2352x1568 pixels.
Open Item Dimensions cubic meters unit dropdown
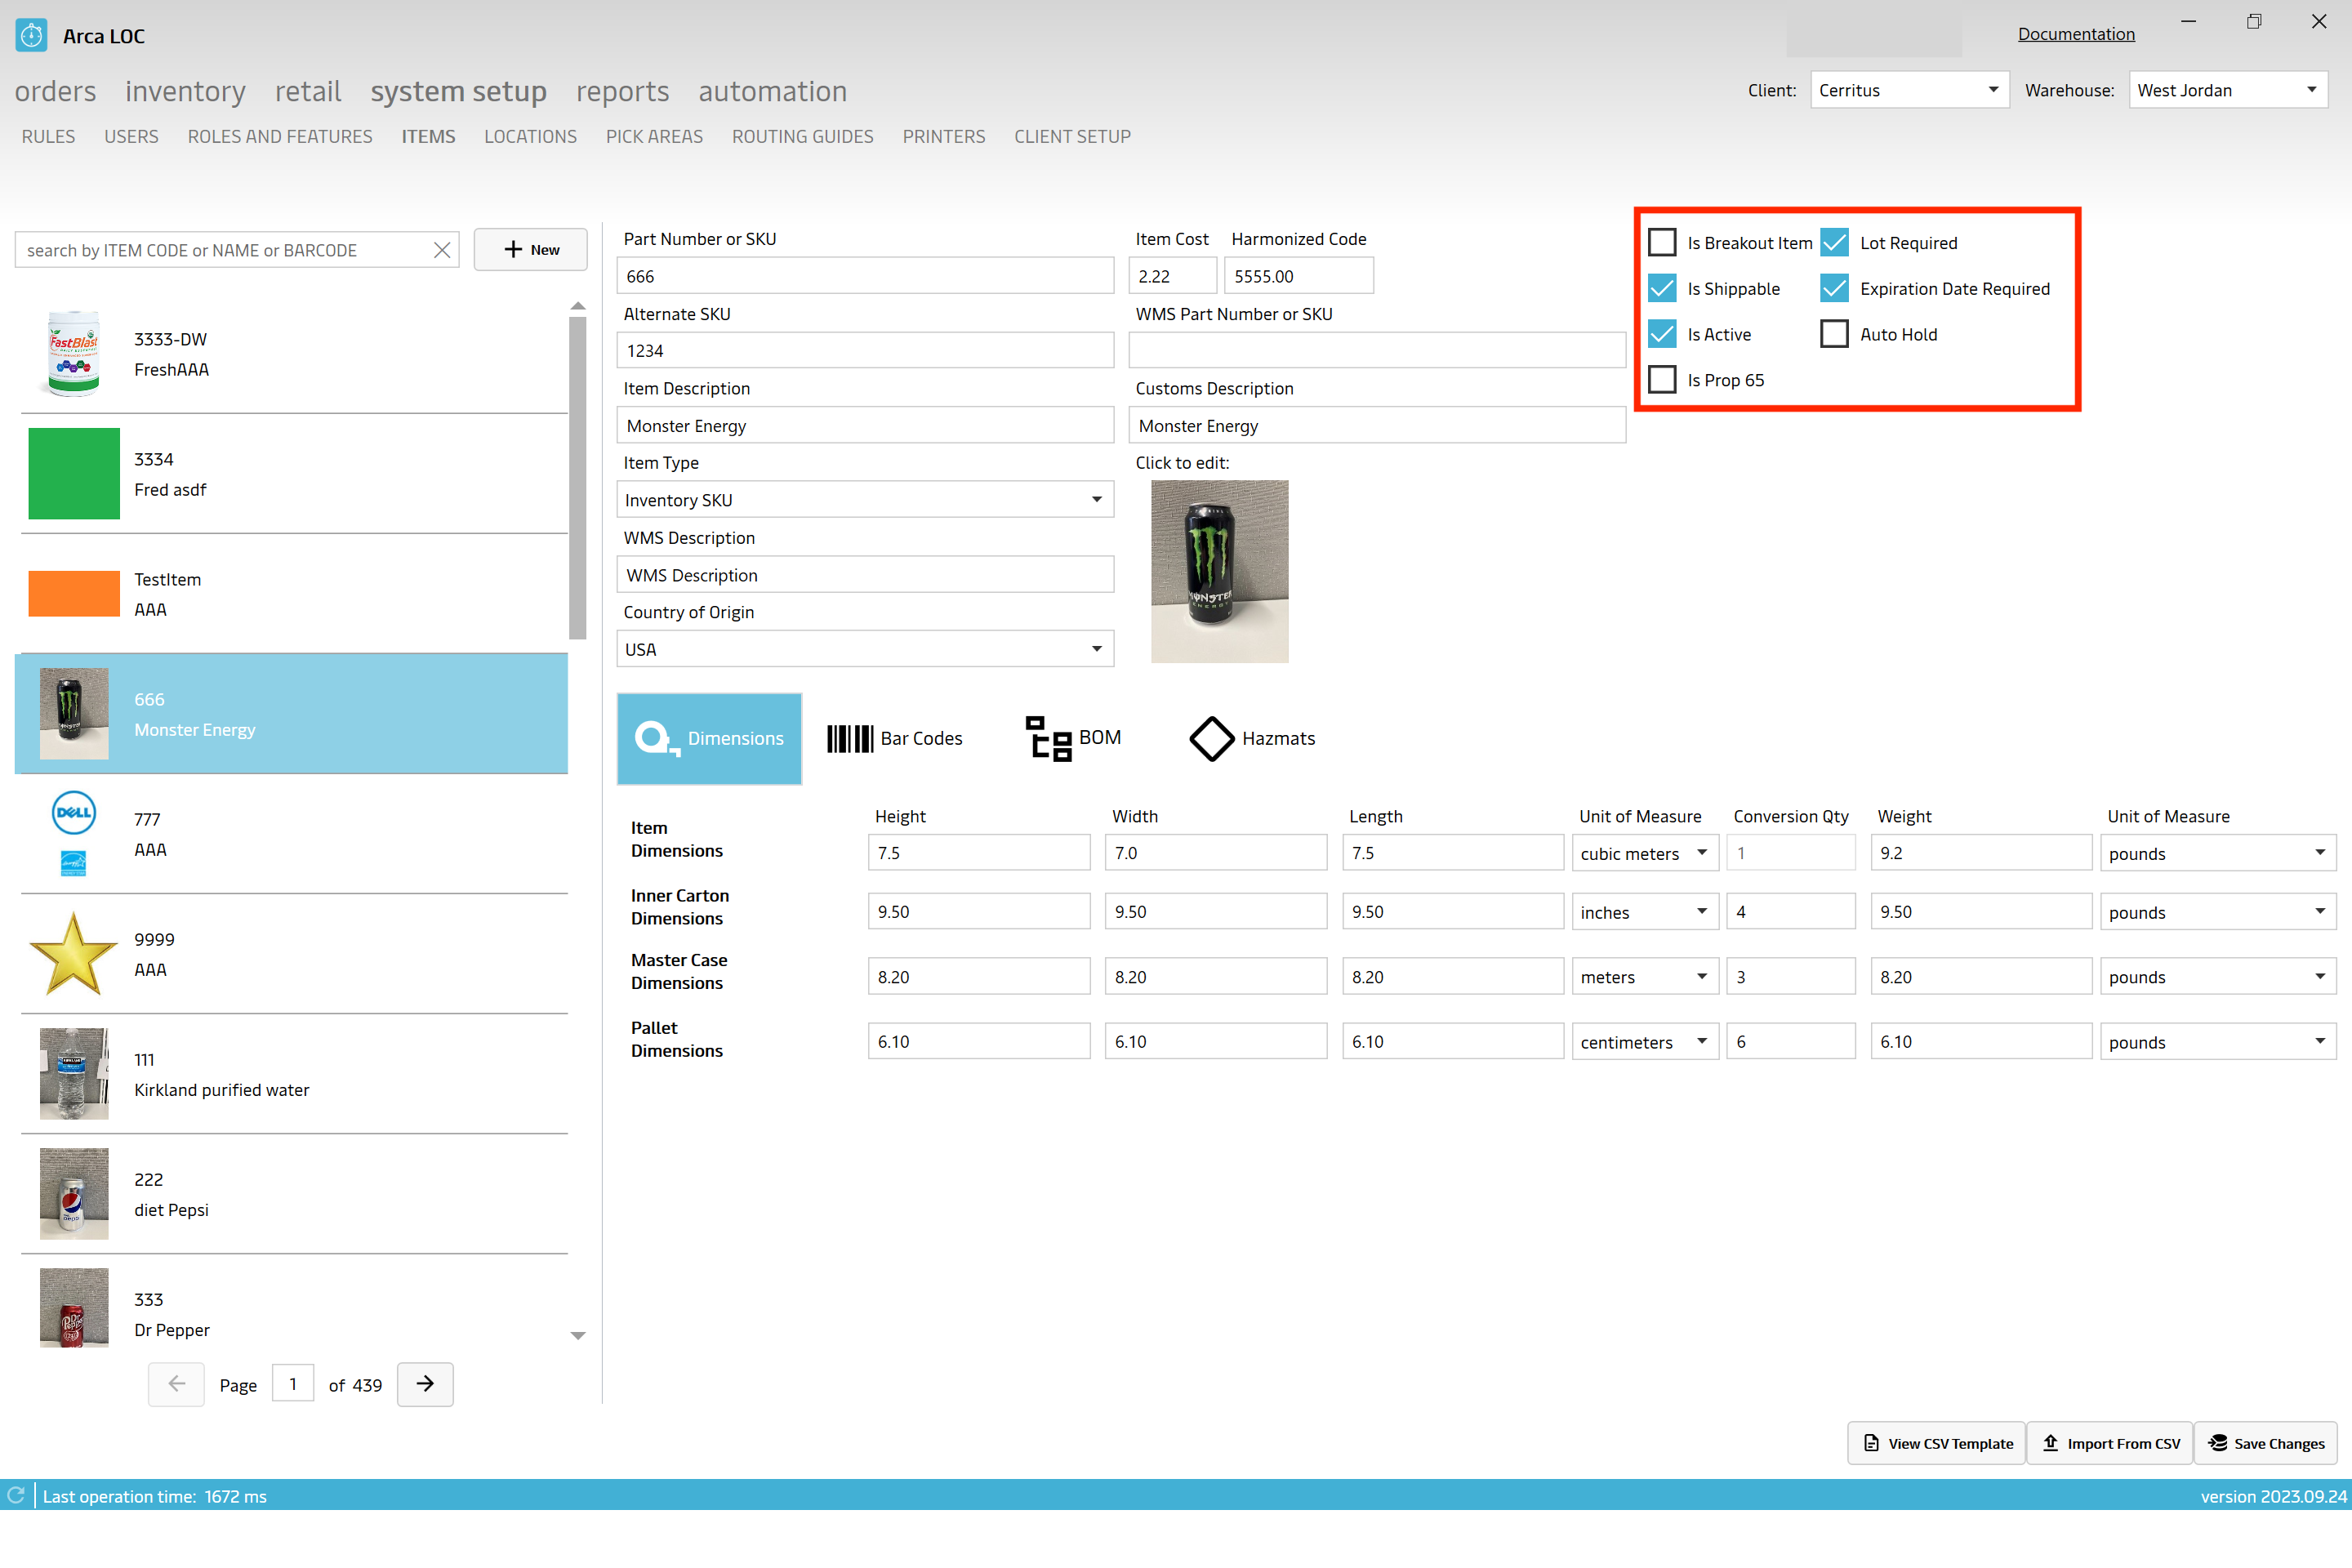coord(1645,853)
